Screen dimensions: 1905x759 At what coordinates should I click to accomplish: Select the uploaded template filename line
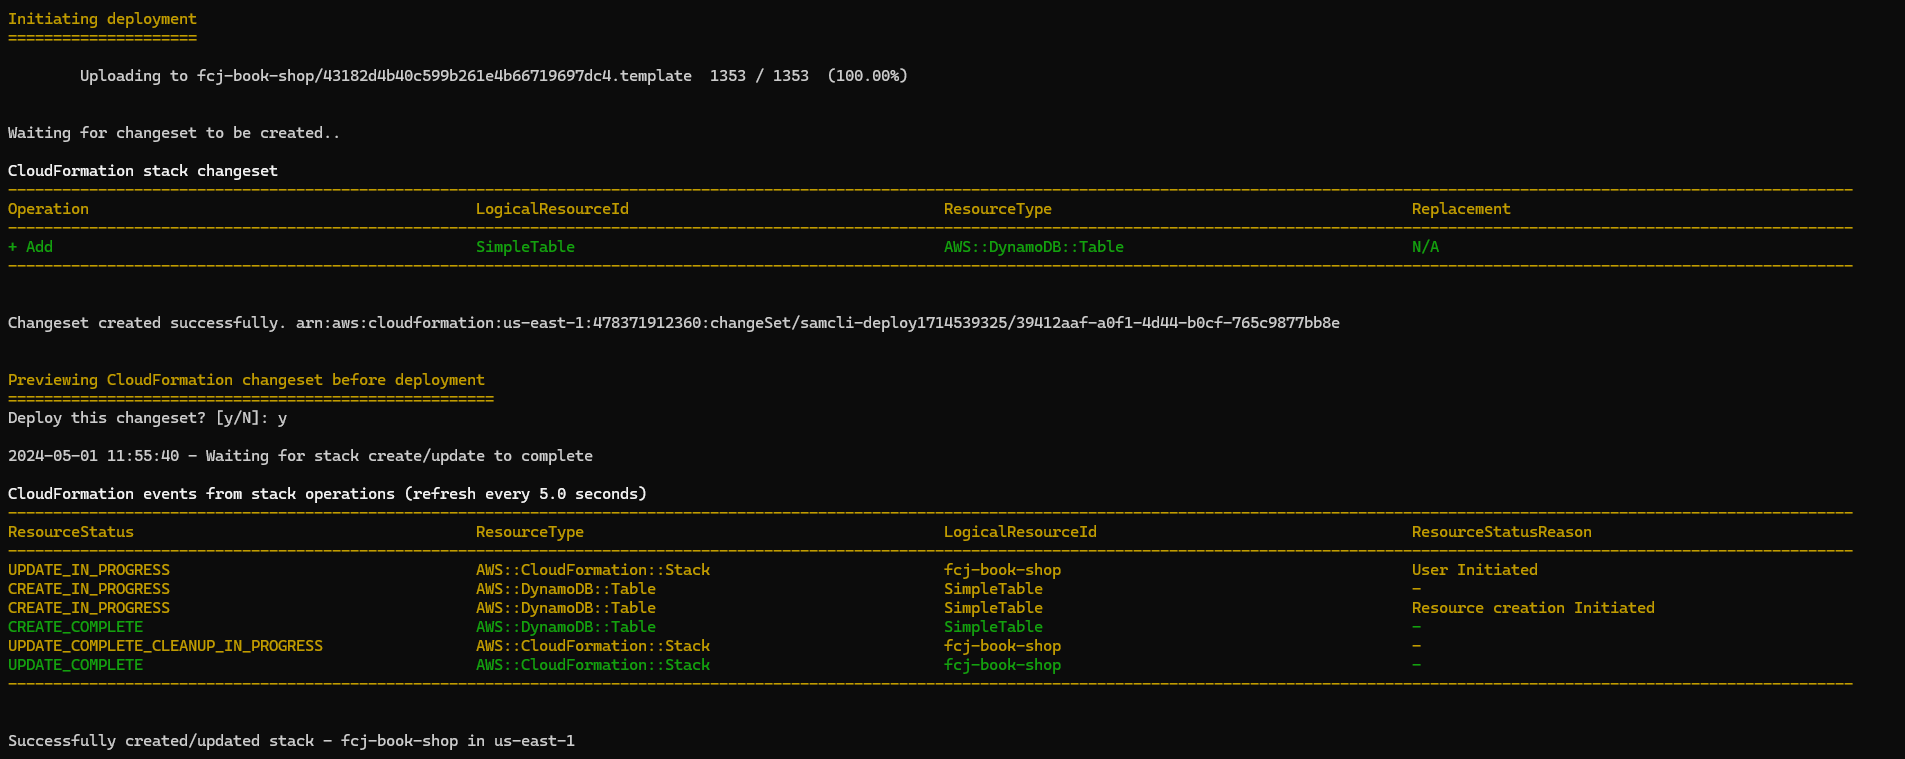[x=494, y=76]
